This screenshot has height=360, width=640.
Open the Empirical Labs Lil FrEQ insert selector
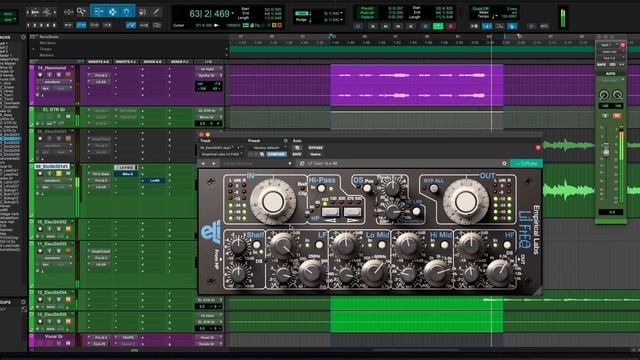(220, 154)
